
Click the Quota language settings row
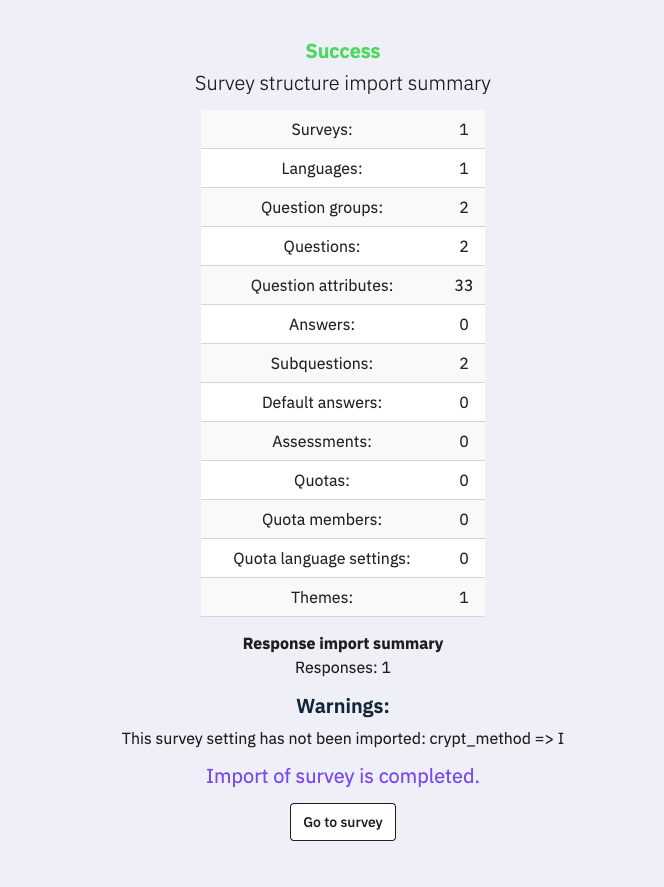pyautogui.click(x=343, y=559)
